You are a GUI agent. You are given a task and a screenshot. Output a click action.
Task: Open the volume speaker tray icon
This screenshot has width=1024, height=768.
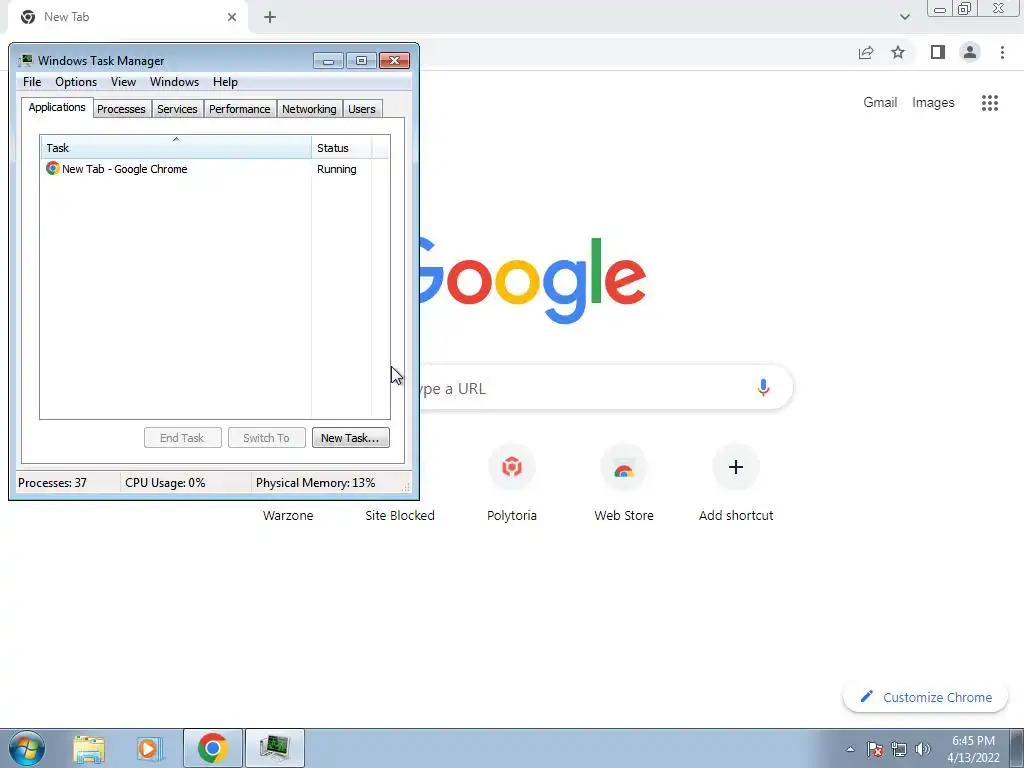(x=923, y=749)
